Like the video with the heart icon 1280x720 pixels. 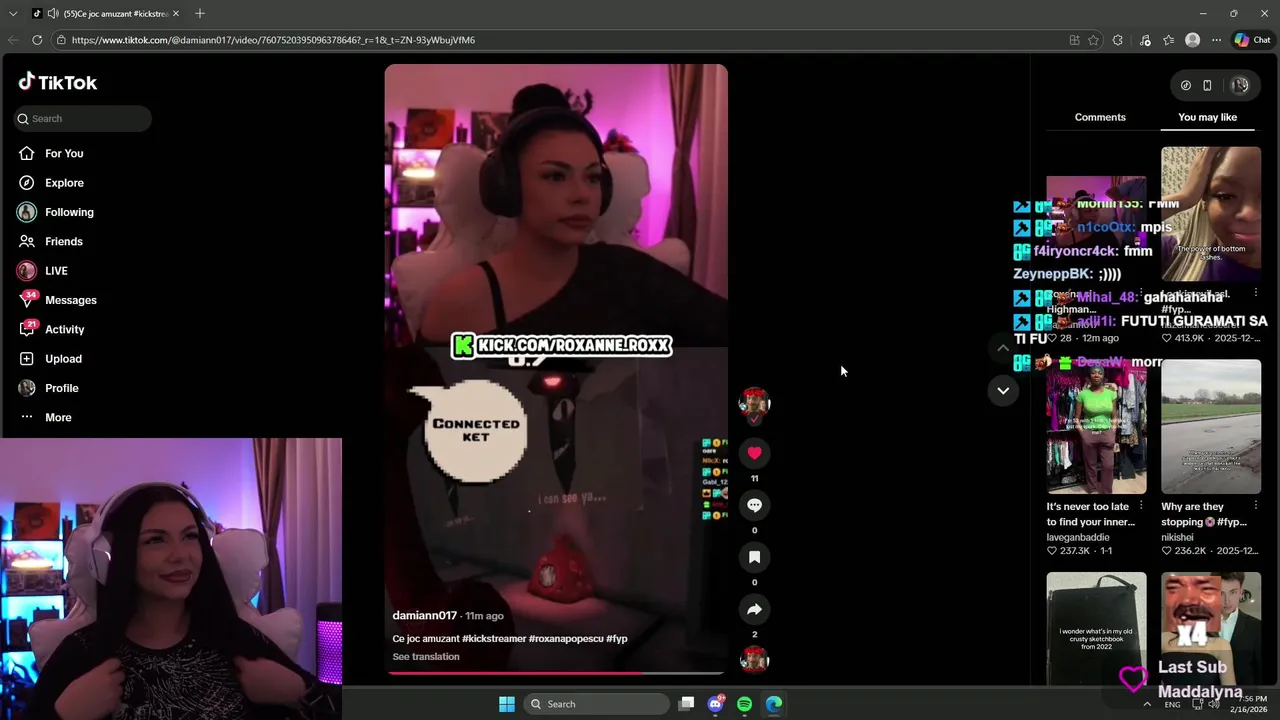click(x=754, y=453)
